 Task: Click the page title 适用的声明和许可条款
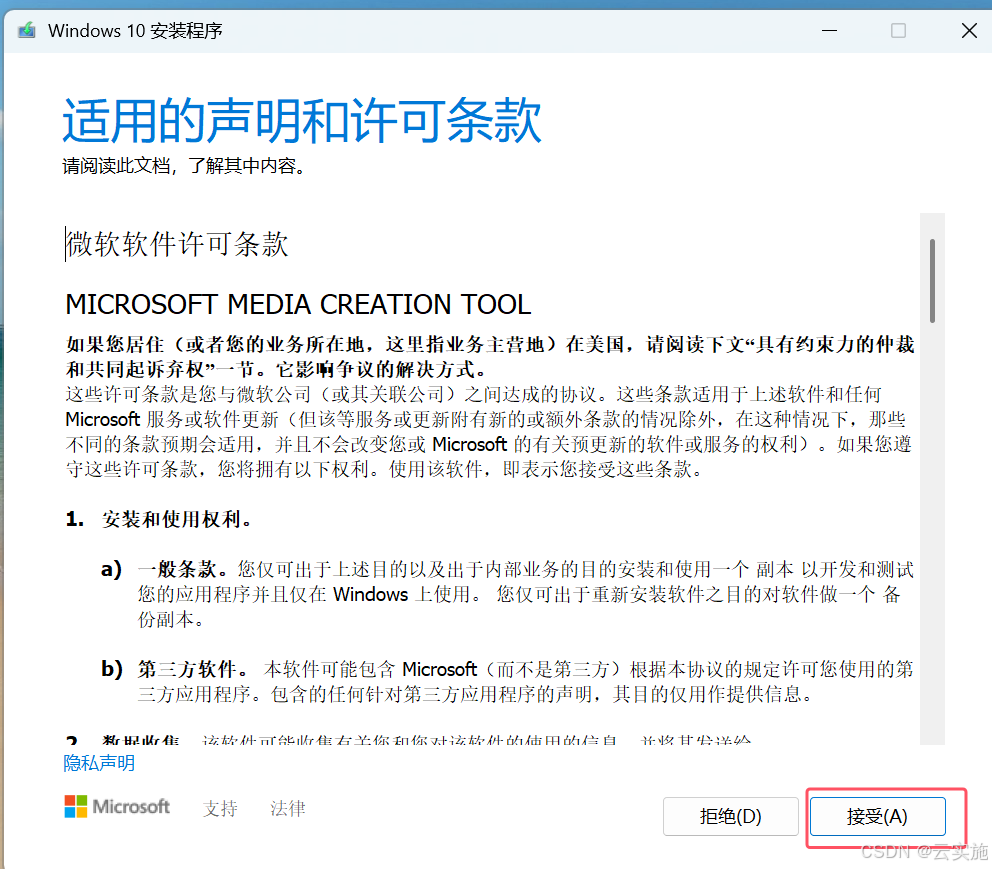tap(302, 120)
